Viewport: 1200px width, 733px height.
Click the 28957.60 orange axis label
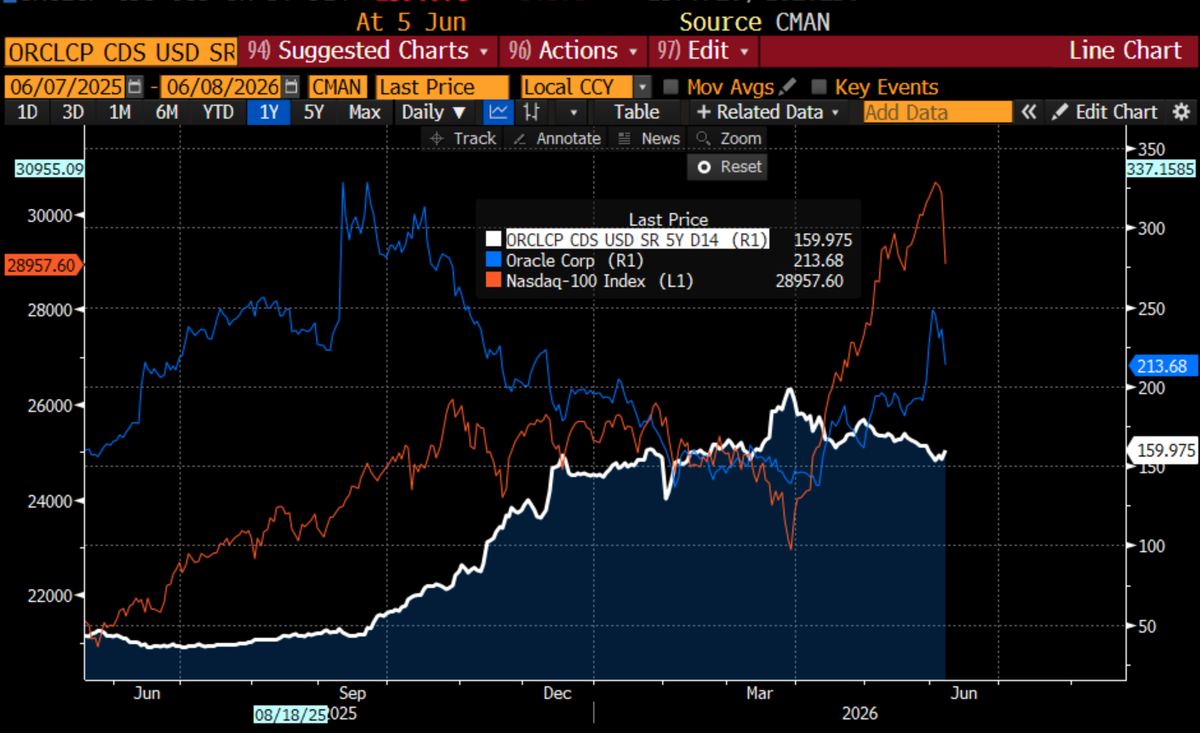tap(41, 265)
